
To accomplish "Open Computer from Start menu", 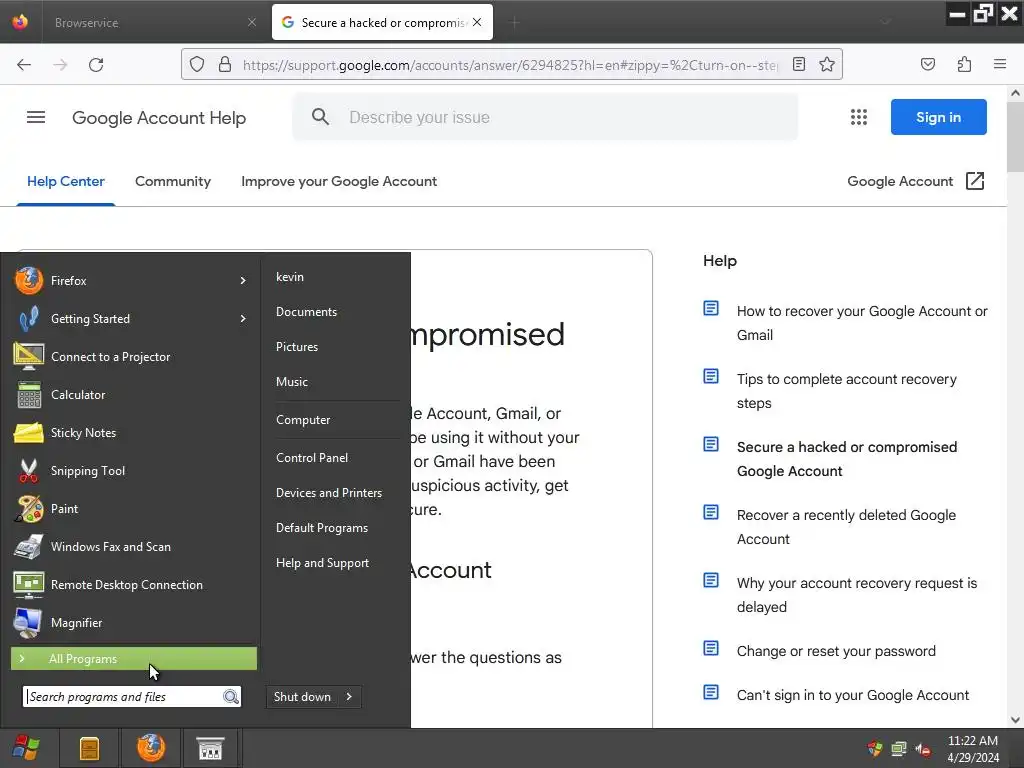I will point(303,420).
